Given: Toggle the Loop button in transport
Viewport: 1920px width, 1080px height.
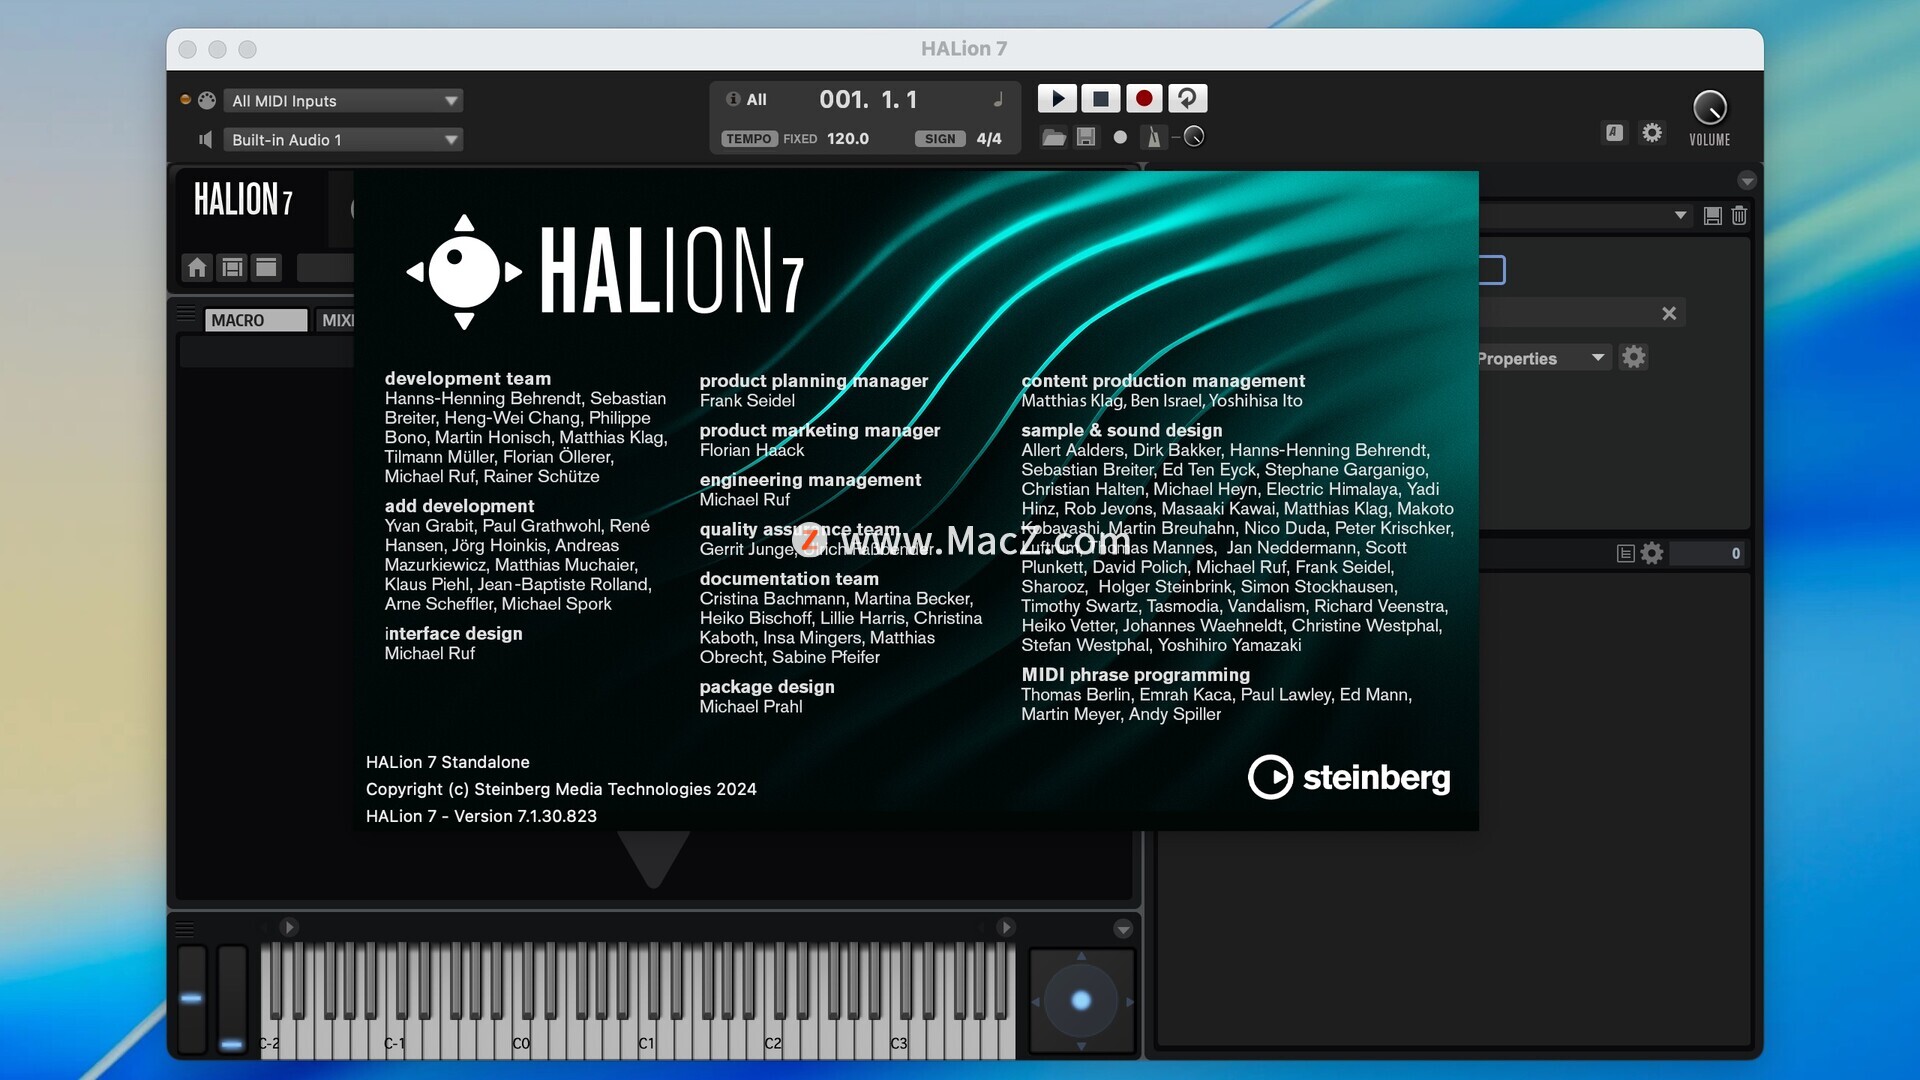Looking at the screenshot, I should click(1187, 98).
